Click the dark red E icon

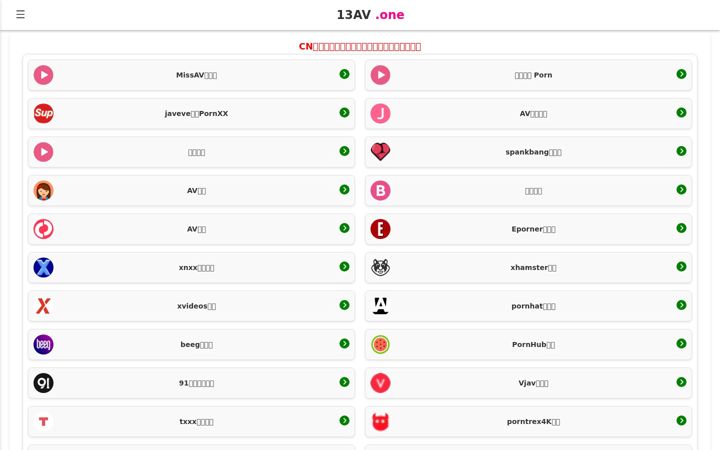point(380,229)
